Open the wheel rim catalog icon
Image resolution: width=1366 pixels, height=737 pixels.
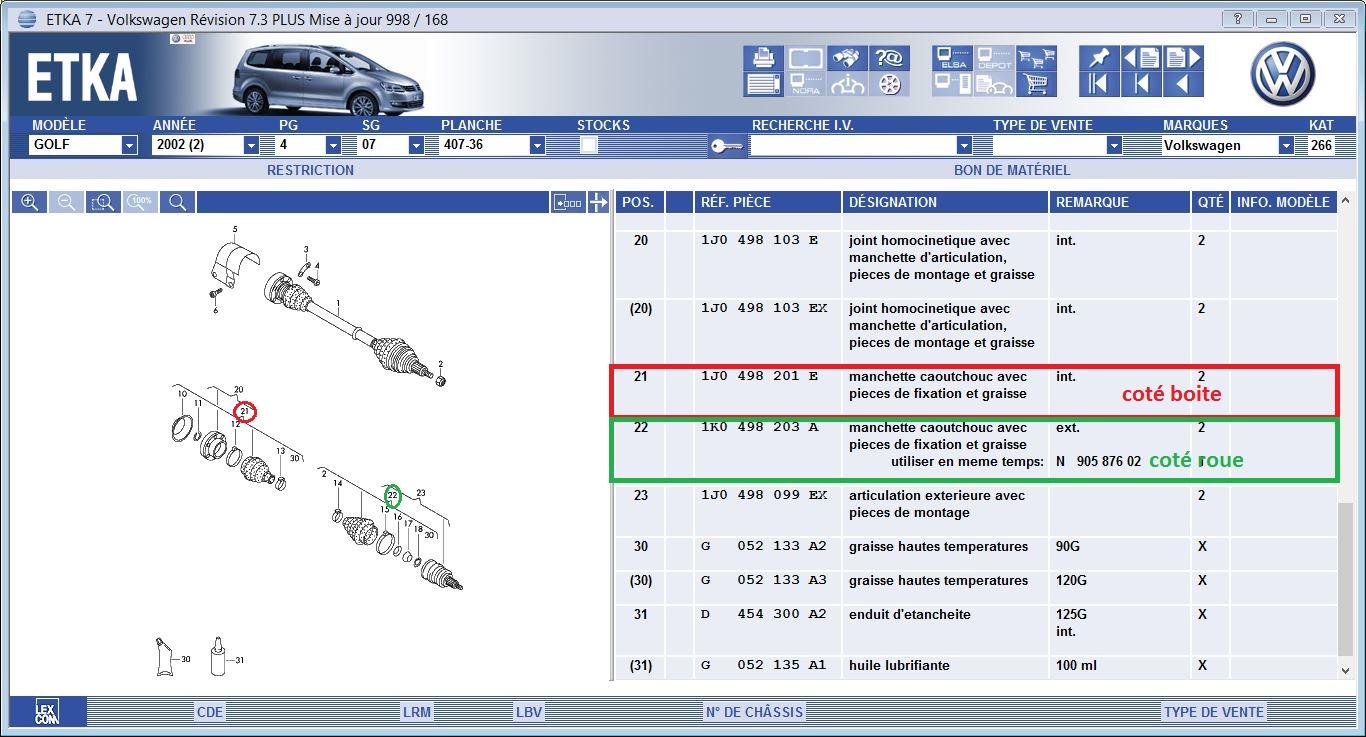(889, 84)
